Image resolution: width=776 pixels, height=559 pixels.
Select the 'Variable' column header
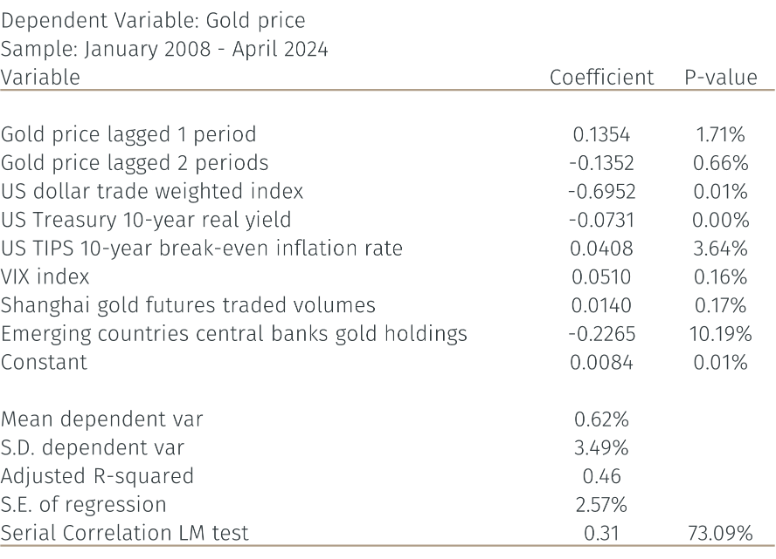tap(40, 77)
